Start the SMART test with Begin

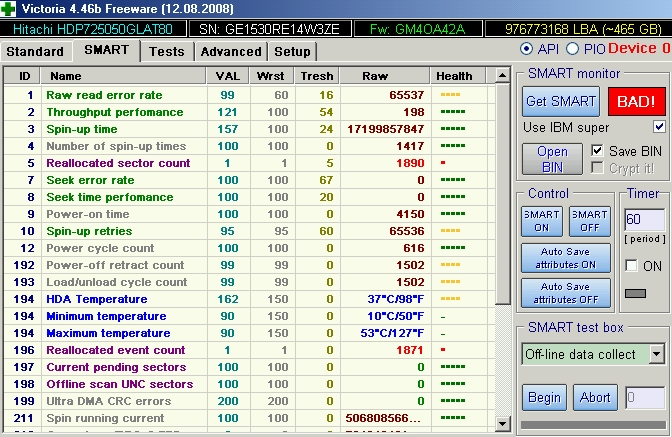point(544,397)
